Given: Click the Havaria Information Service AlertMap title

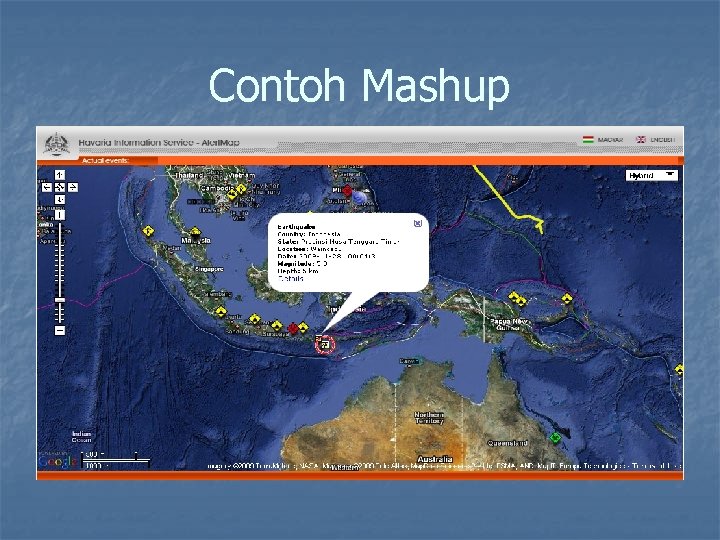Looking at the screenshot, I should (159, 142).
